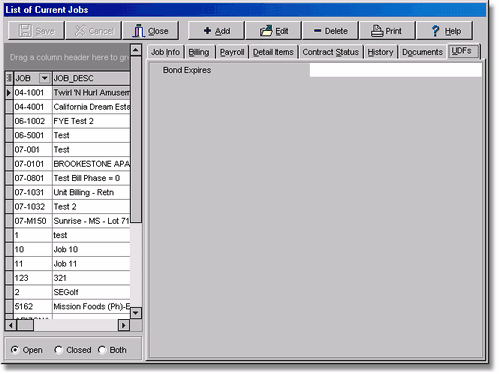Click the scroll up arrow in job list
The image size is (499, 374).
point(136,50)
